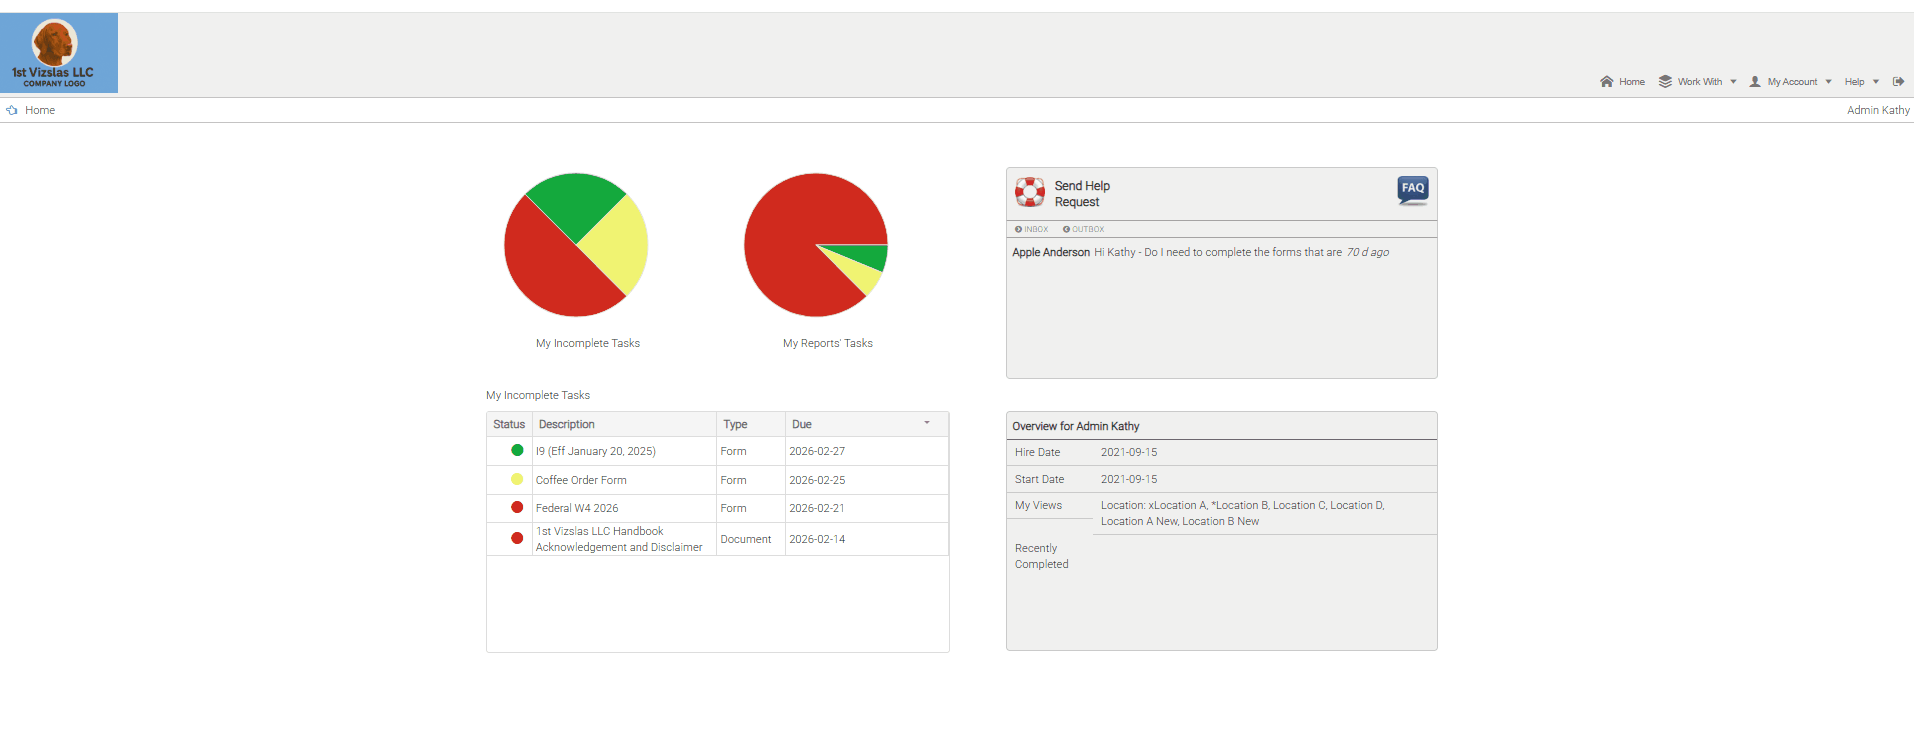Open the Due column sort arrow menu
Image resolution: width=1914 pixels, height=732 pixels.
(927, 424)
